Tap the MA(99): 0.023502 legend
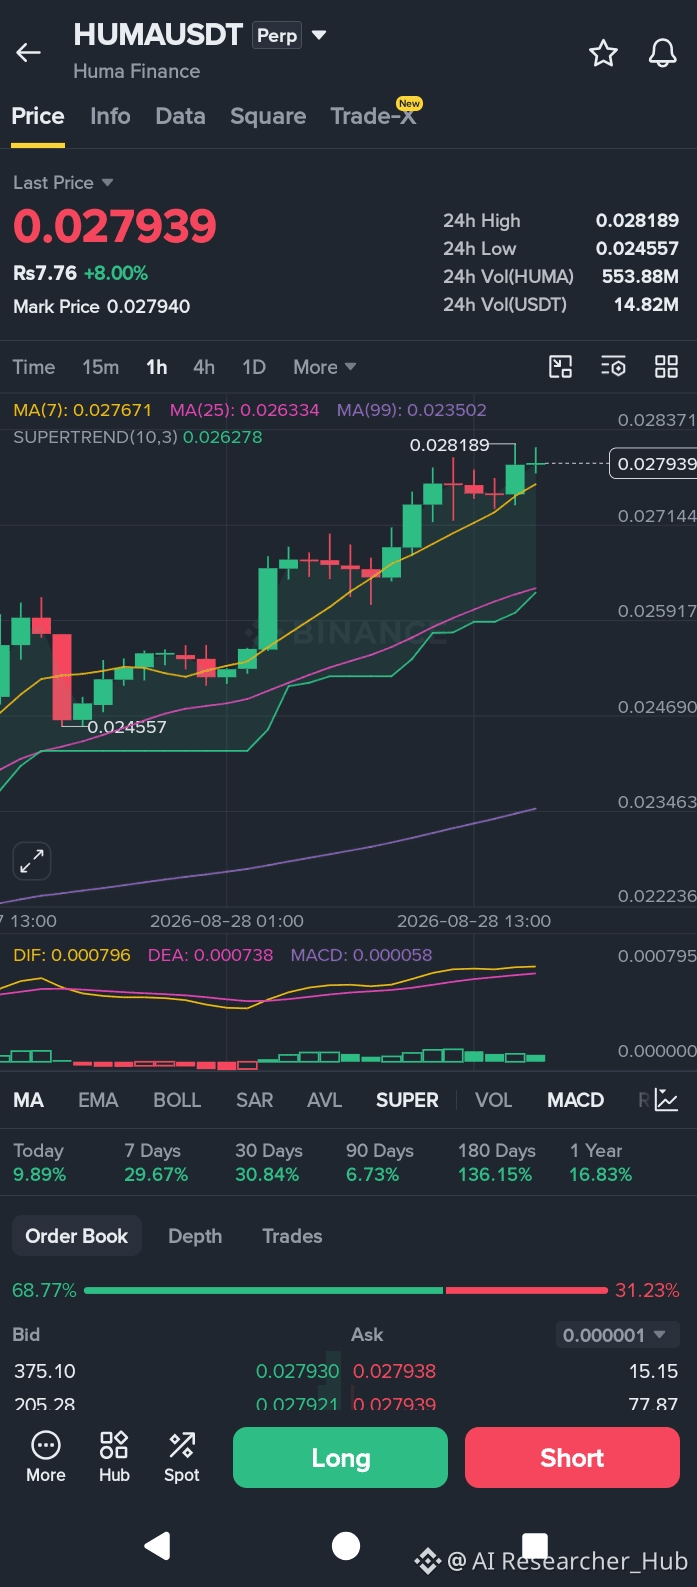 [411, 410]
